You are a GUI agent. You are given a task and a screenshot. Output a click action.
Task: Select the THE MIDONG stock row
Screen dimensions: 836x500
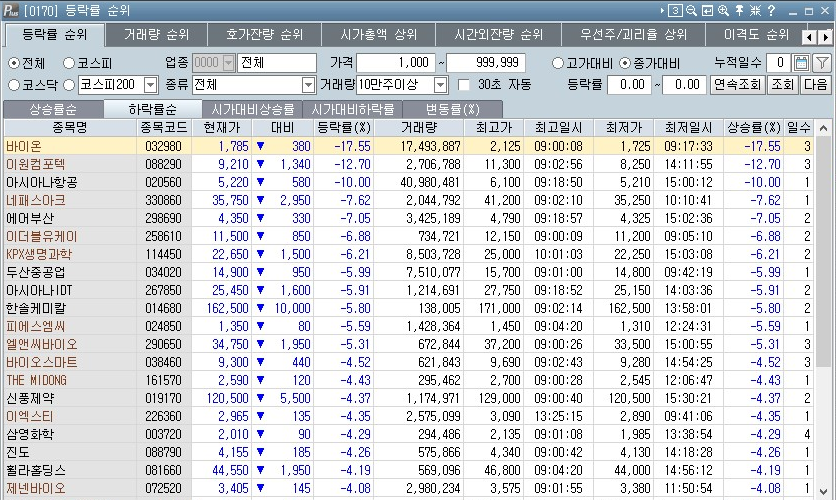408,380
